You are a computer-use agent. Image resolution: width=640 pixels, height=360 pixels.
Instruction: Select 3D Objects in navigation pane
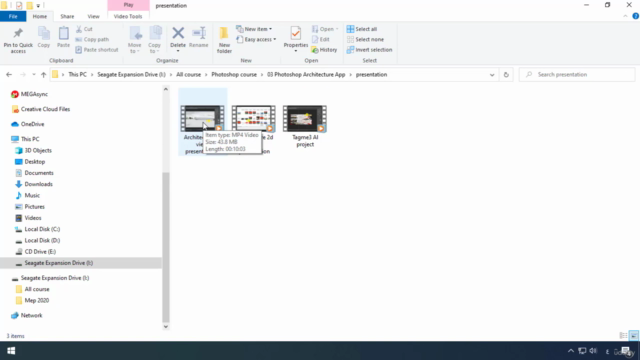pyautogui.click(x=38, y=151)
